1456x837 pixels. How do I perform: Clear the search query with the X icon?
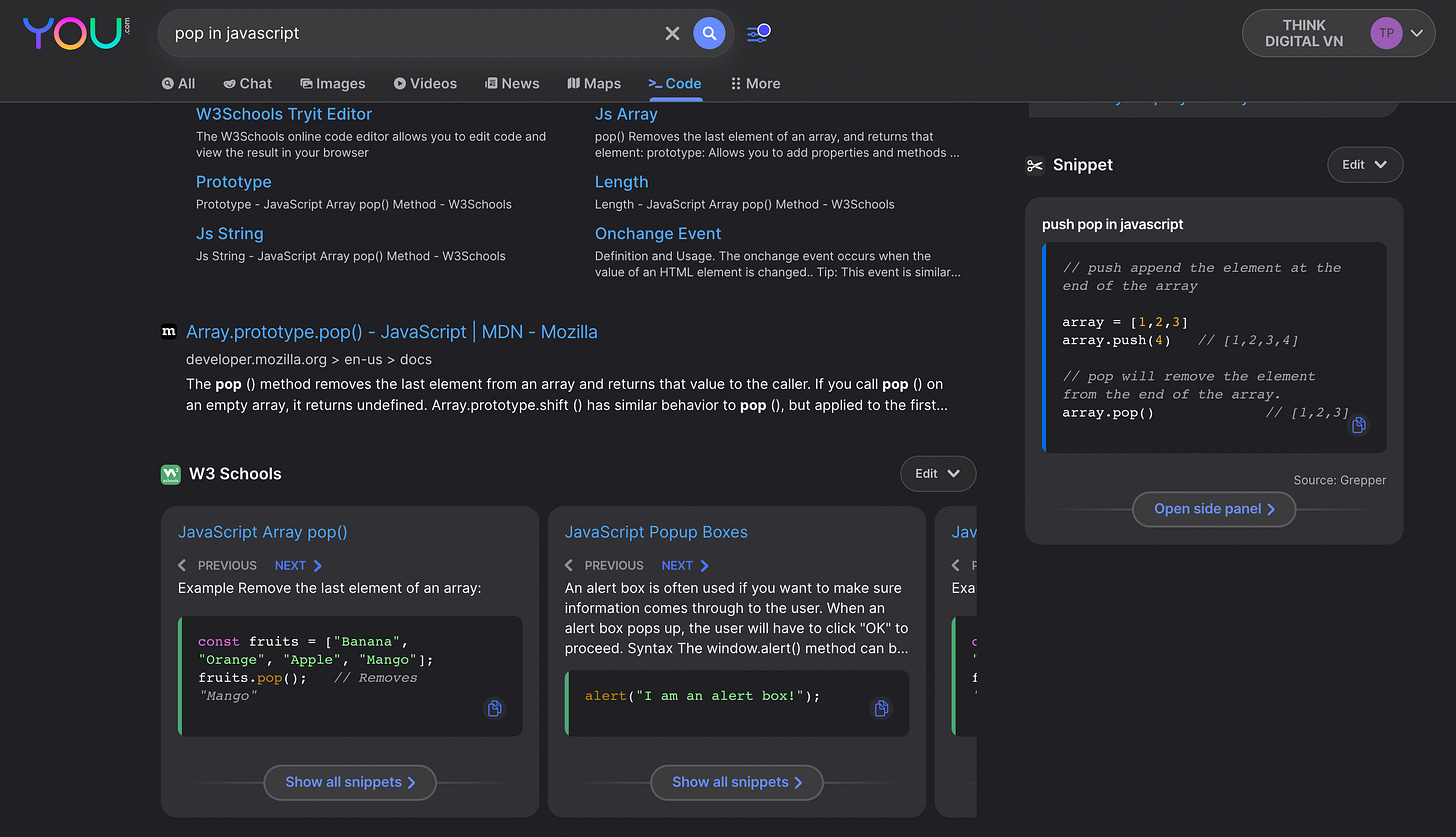pyautogui.click(x=672, y=34)
